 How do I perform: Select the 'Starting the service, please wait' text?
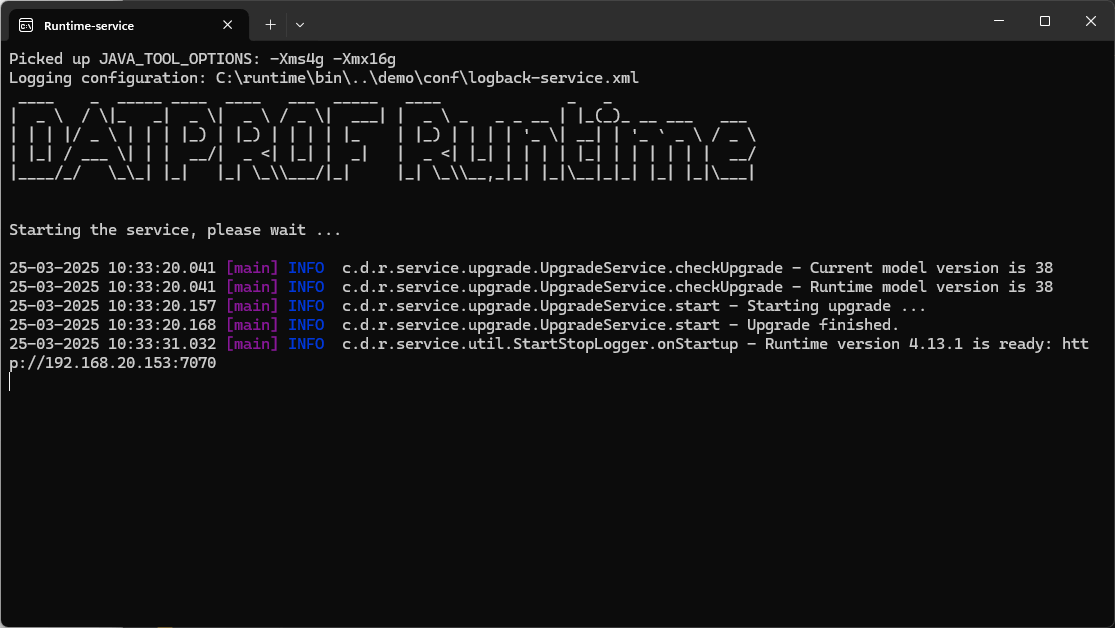170,229
